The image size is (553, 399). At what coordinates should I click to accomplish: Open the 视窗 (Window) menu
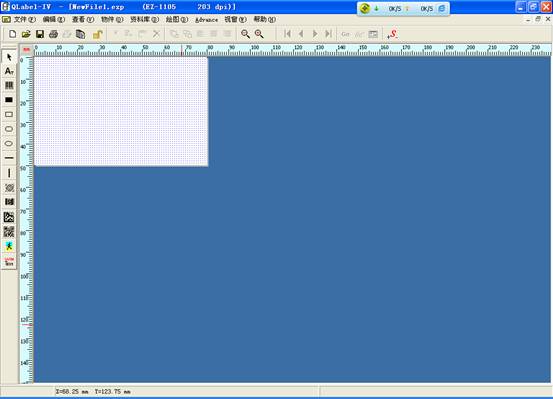click(235, 19)
